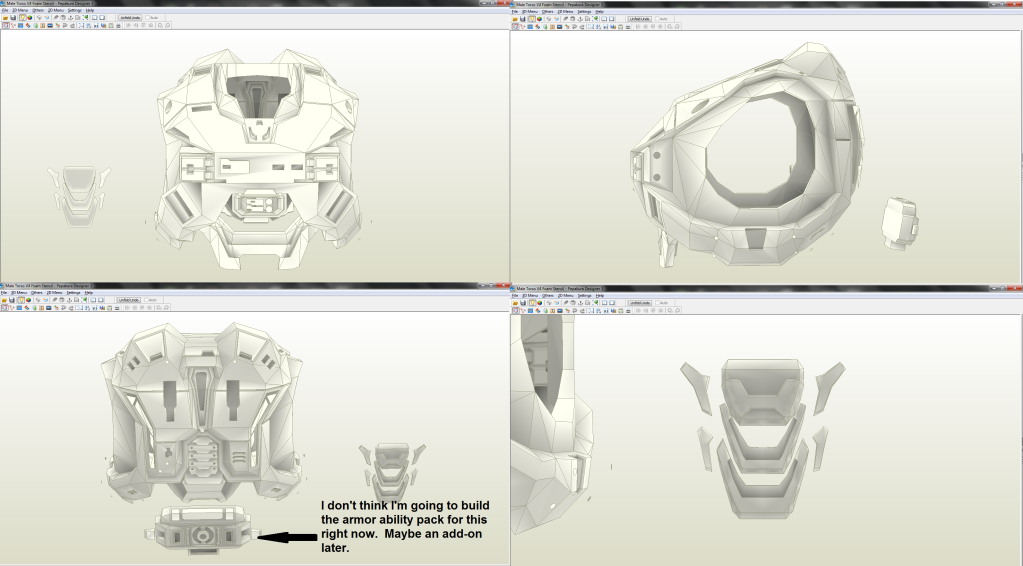Click the Open file icon in top-left window

(x=4, y=18)
